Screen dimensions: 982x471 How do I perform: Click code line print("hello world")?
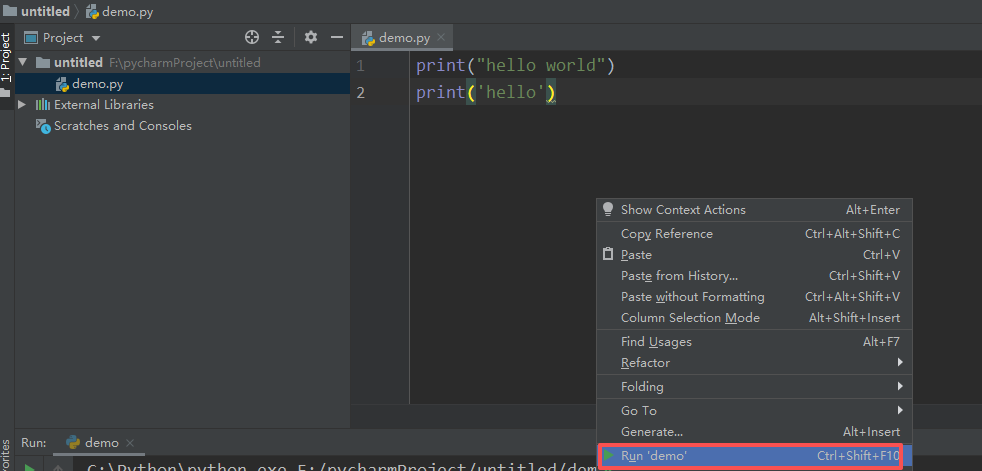[515, 65]
